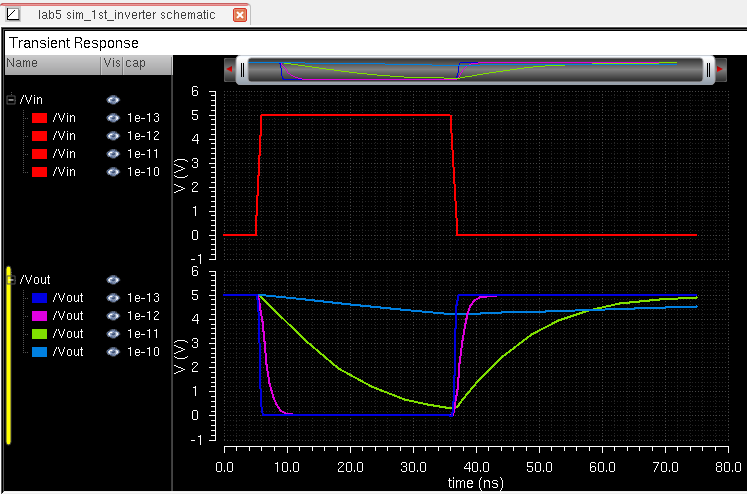Viewport: 747px width, 494px height.
Task: Click the green /Vout color swatch
Action: (x=40, y=334)
